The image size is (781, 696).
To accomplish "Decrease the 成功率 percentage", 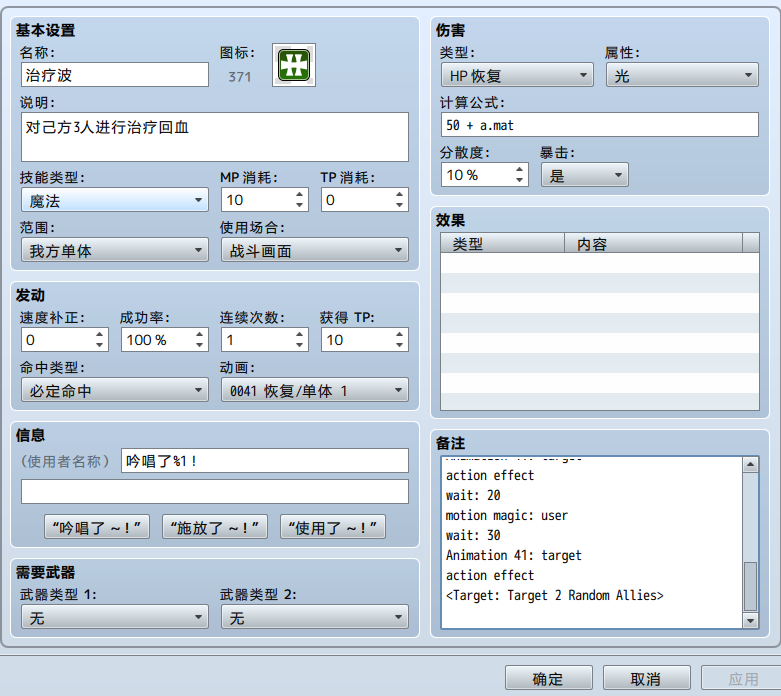I will pyautogui.click(x=199, y=345).
